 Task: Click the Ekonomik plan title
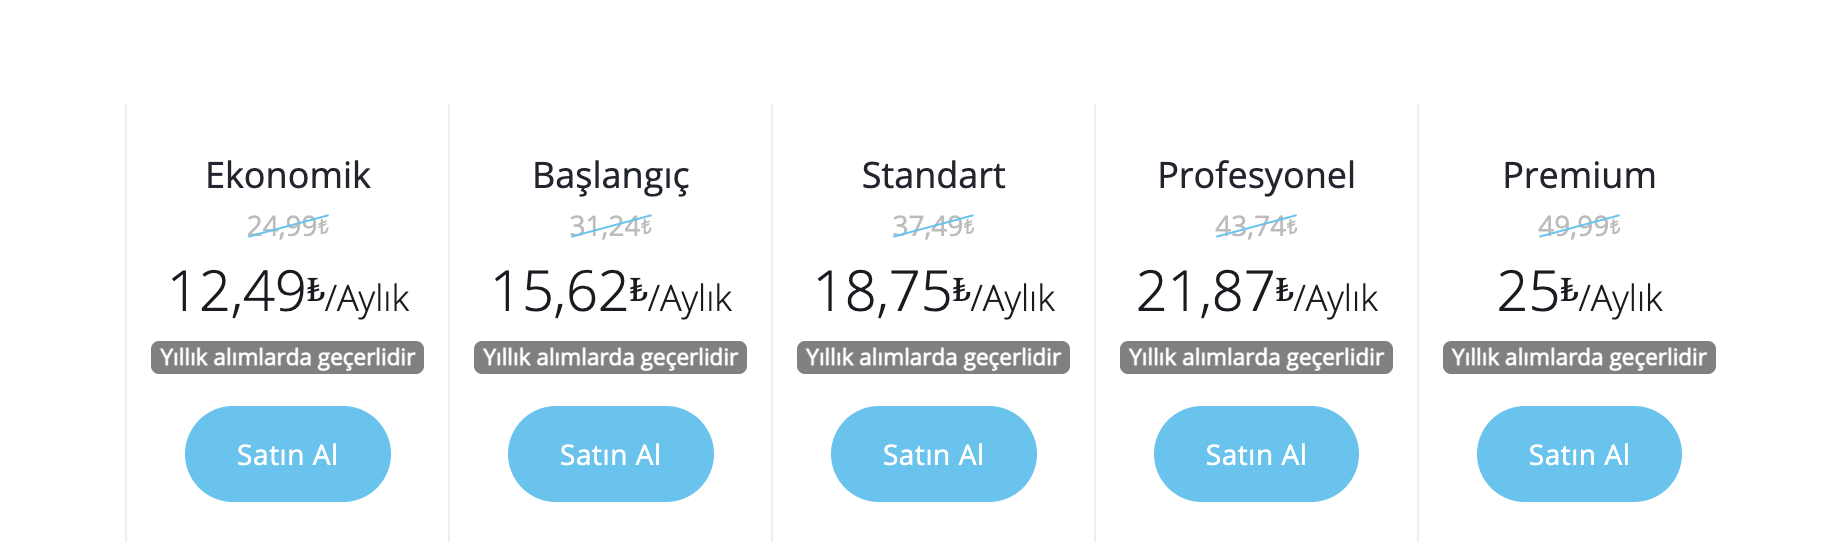[x=288, y=176]
